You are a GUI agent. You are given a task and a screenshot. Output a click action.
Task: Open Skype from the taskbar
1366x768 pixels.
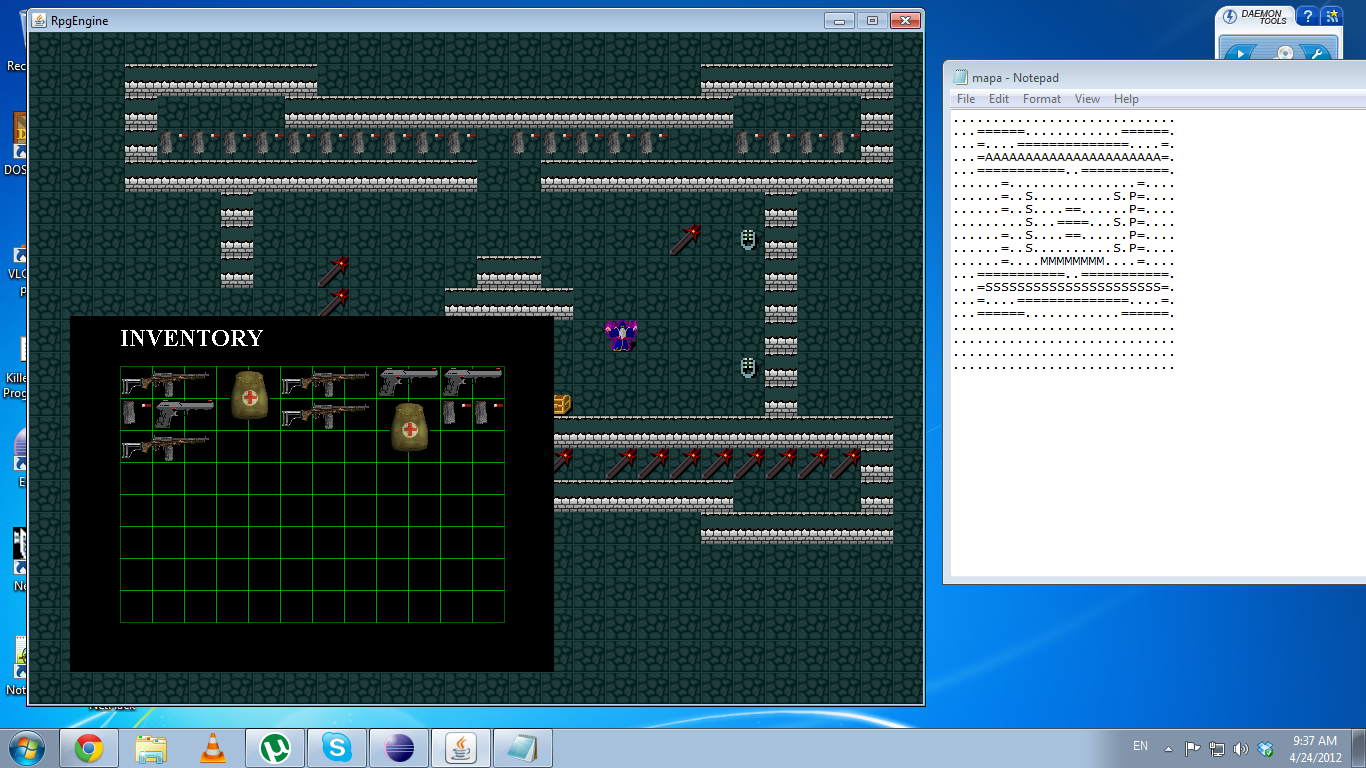(336, 748)
